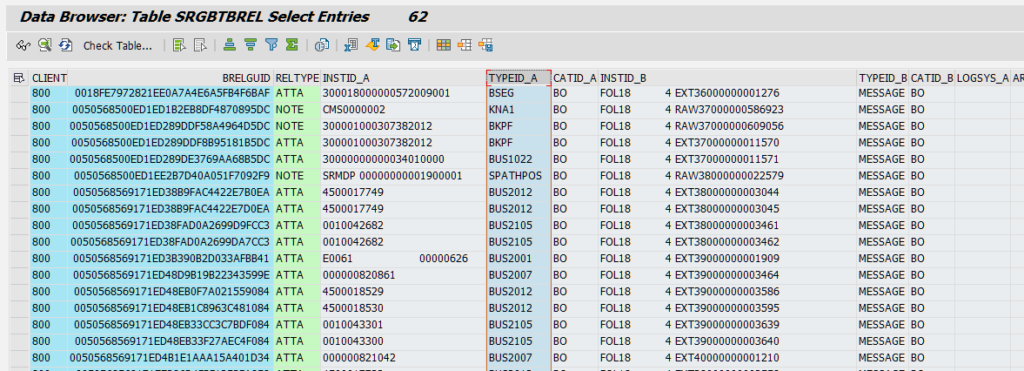Click cell 0010043300
This screenshot has width=1024, height=371.
coord(403,341)
